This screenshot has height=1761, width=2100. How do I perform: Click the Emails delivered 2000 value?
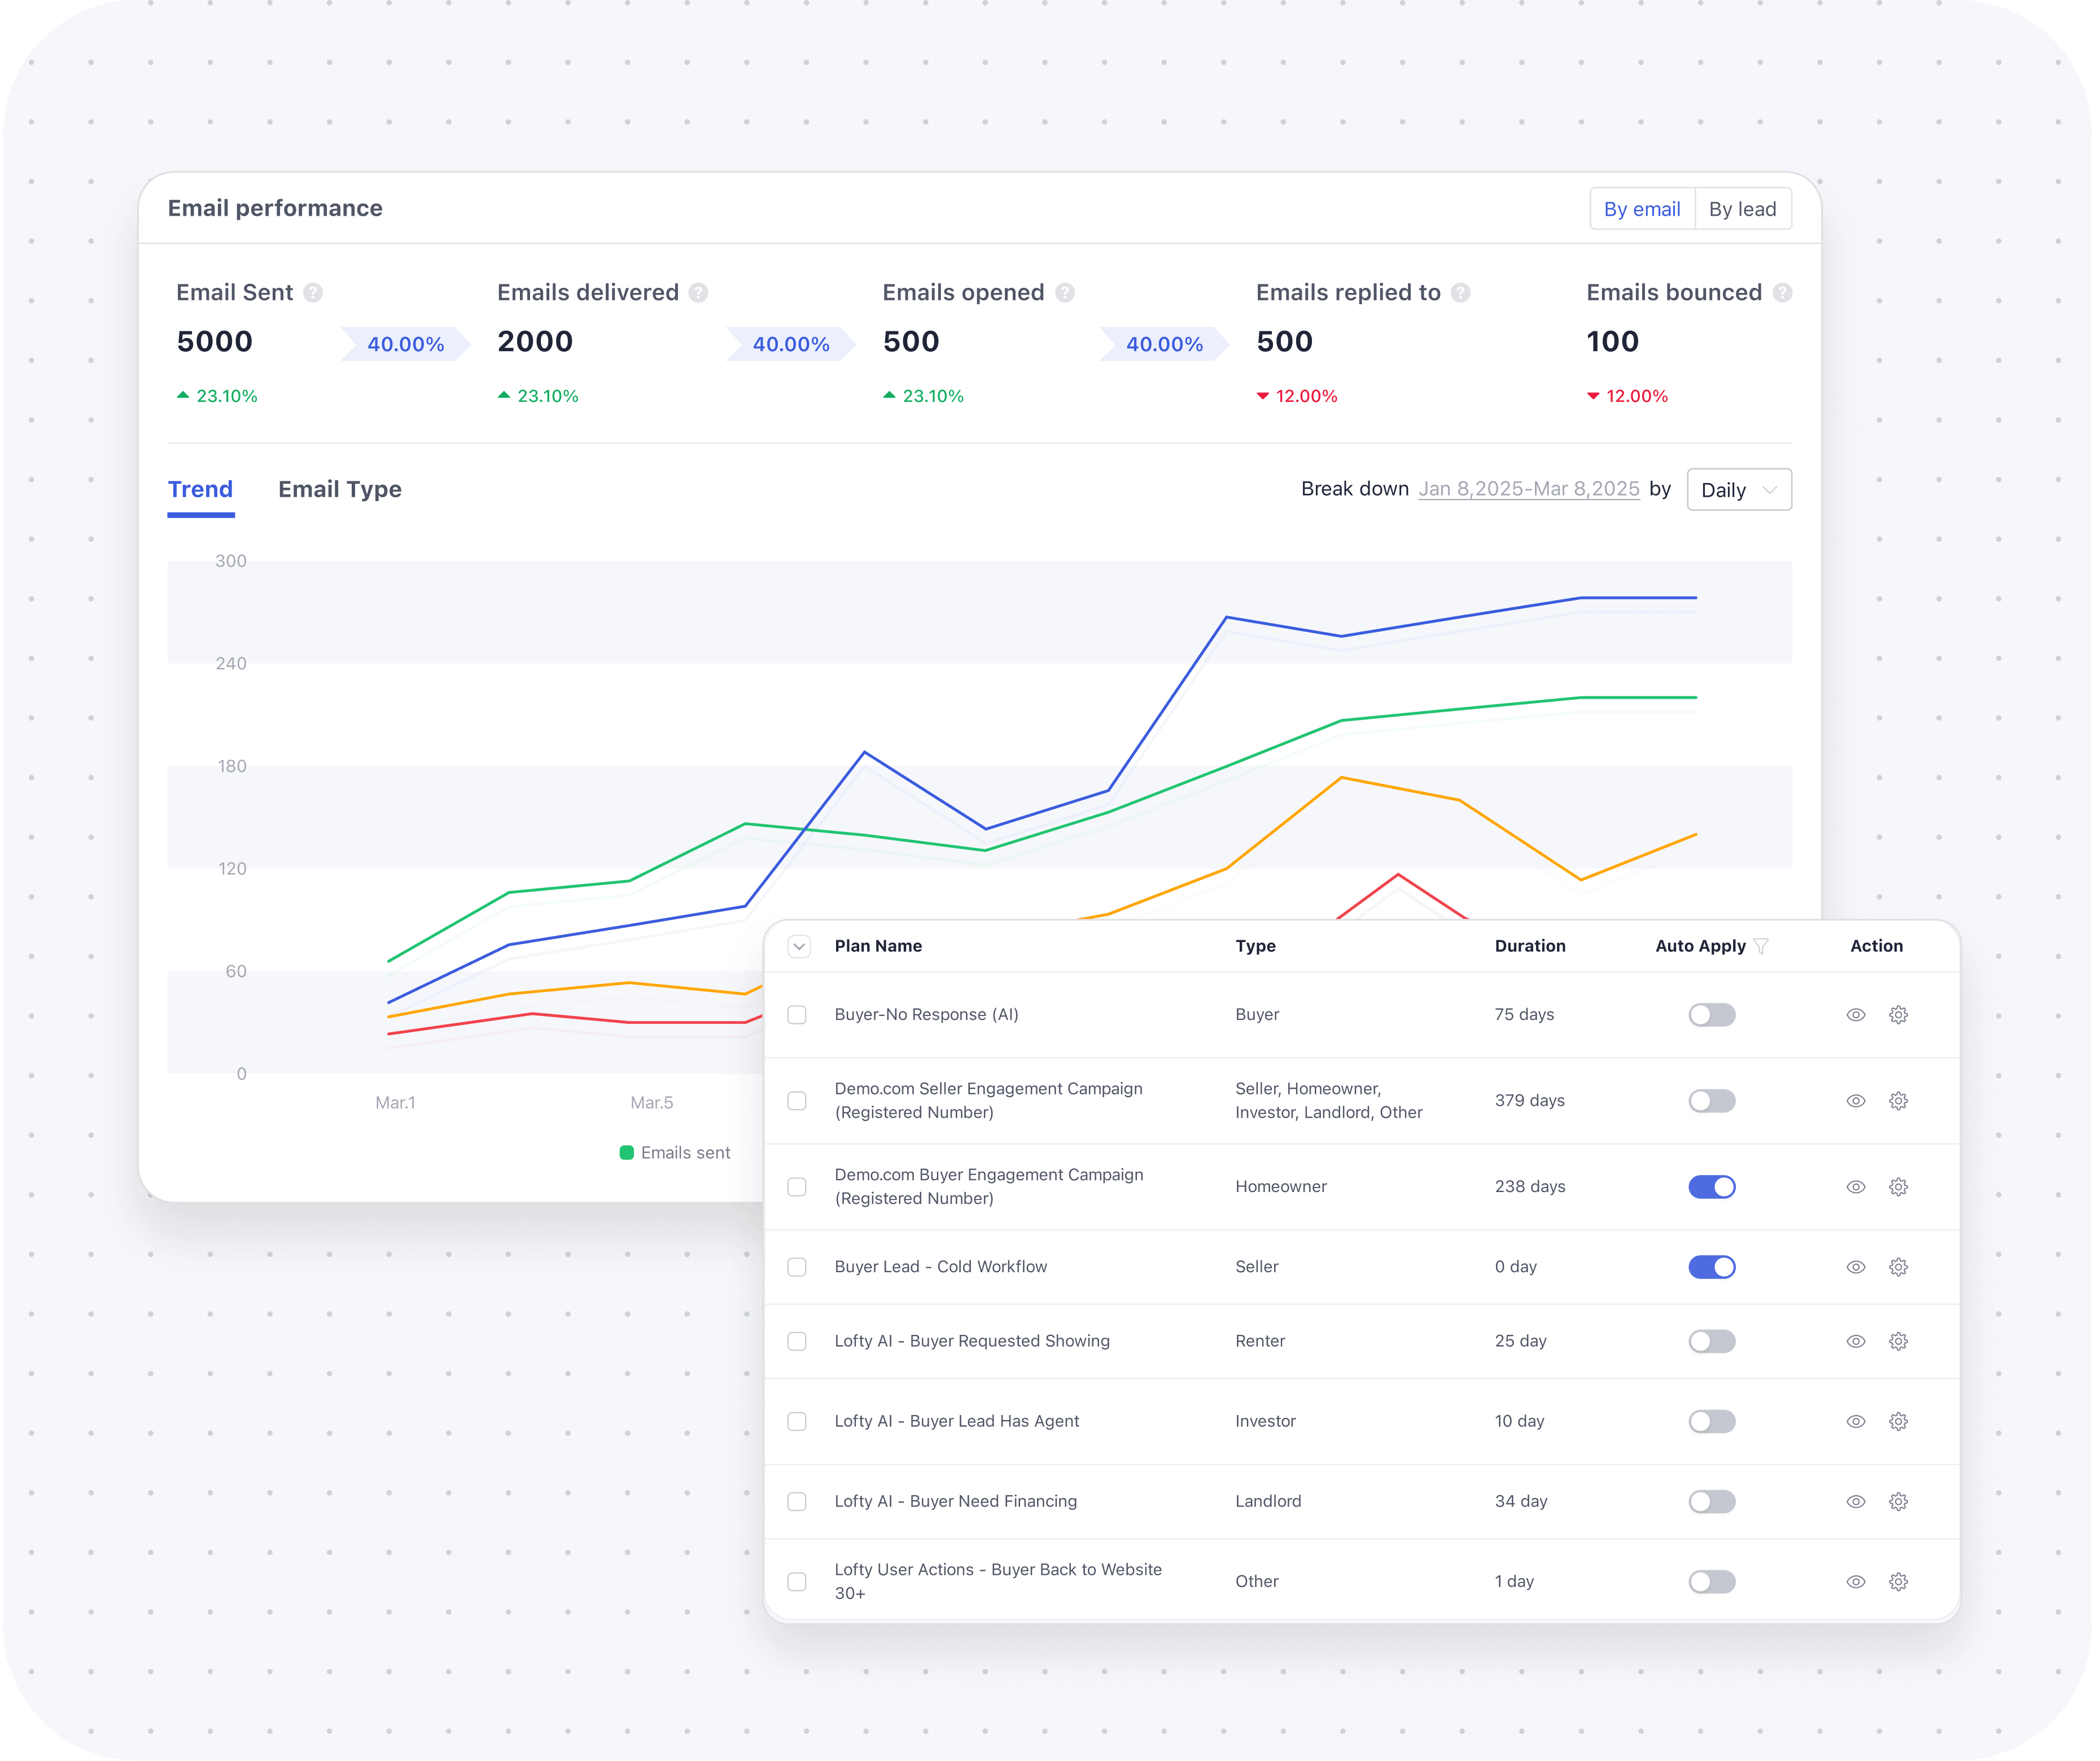pos(535,342)
